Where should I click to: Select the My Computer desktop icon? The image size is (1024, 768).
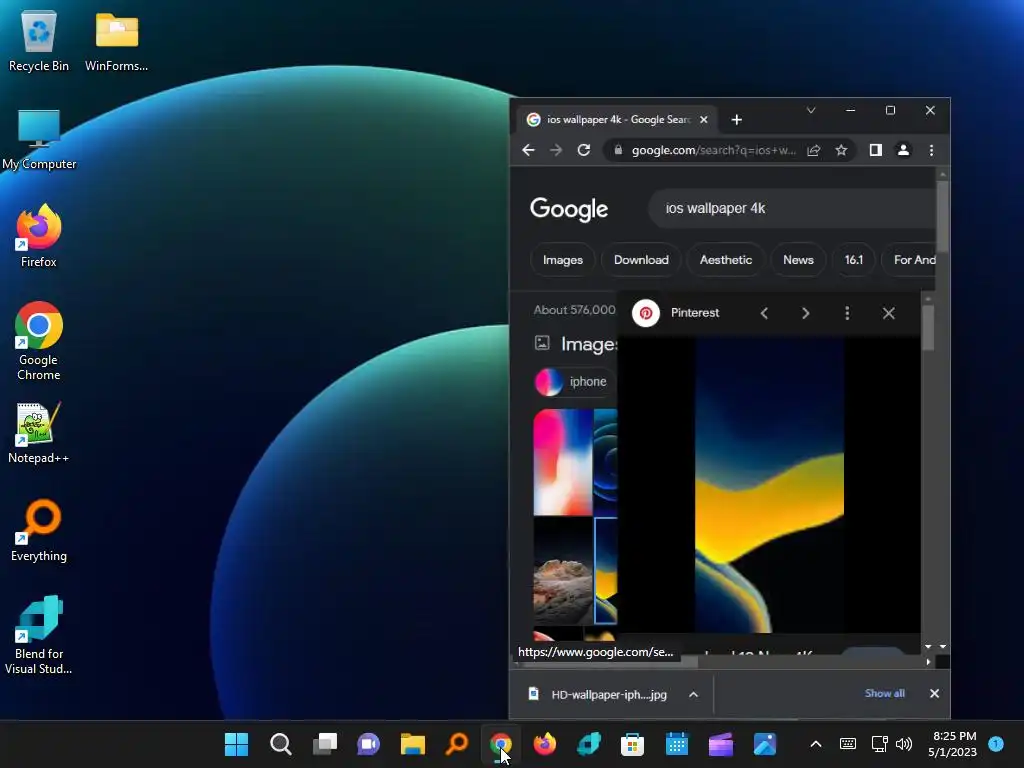click(39, 139)
